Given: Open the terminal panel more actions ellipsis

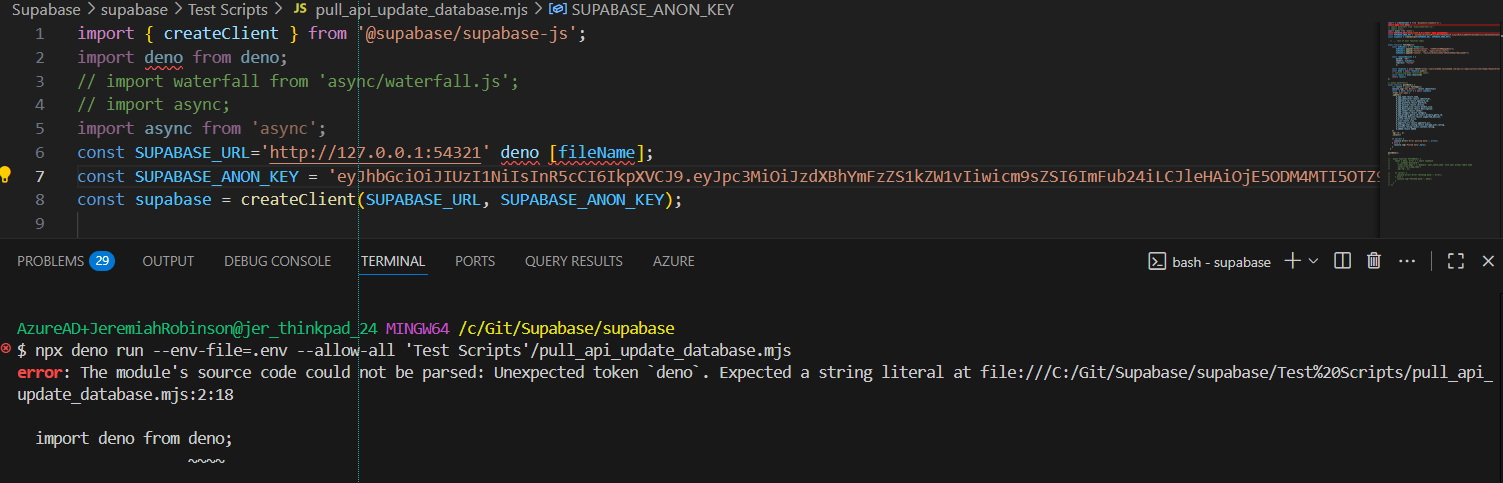Looking at the screenshot, I should click(x=1407, y=261).
